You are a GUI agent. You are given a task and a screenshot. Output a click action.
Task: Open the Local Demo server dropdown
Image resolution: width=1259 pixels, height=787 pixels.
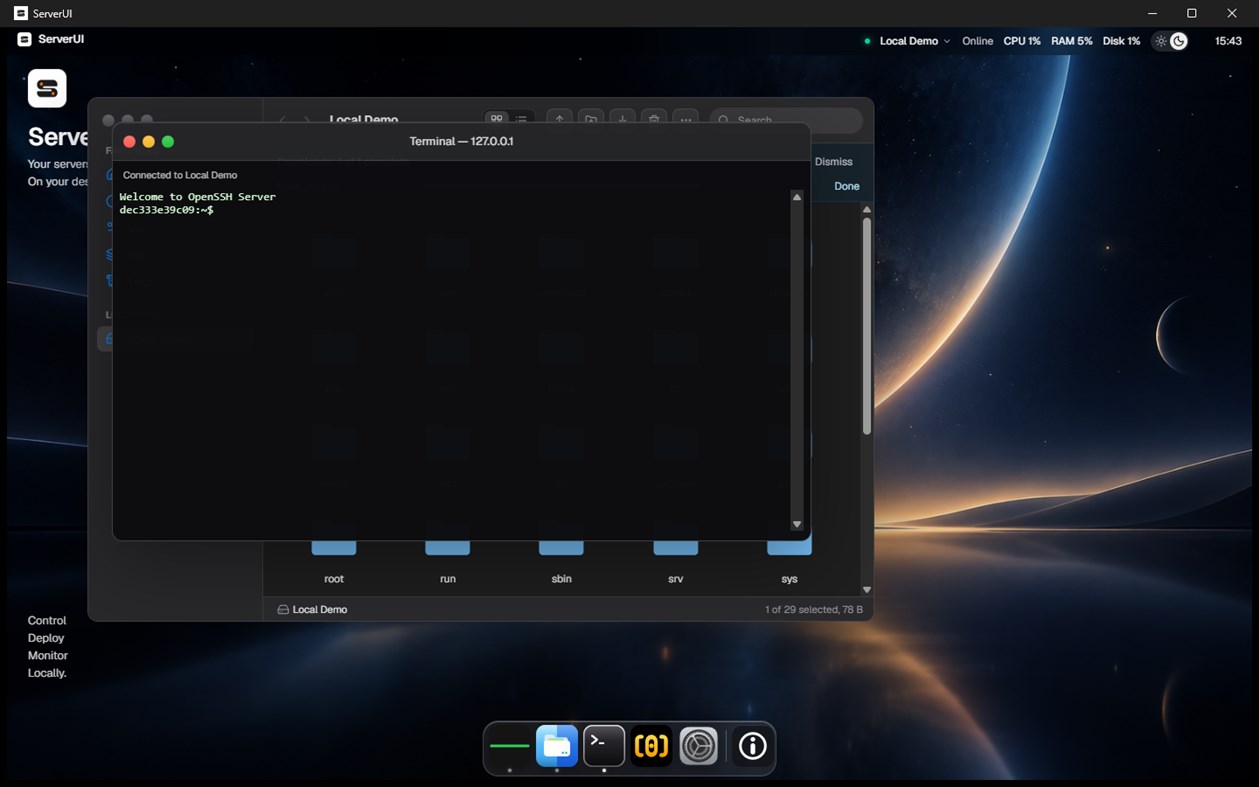(x=914, y=41)
